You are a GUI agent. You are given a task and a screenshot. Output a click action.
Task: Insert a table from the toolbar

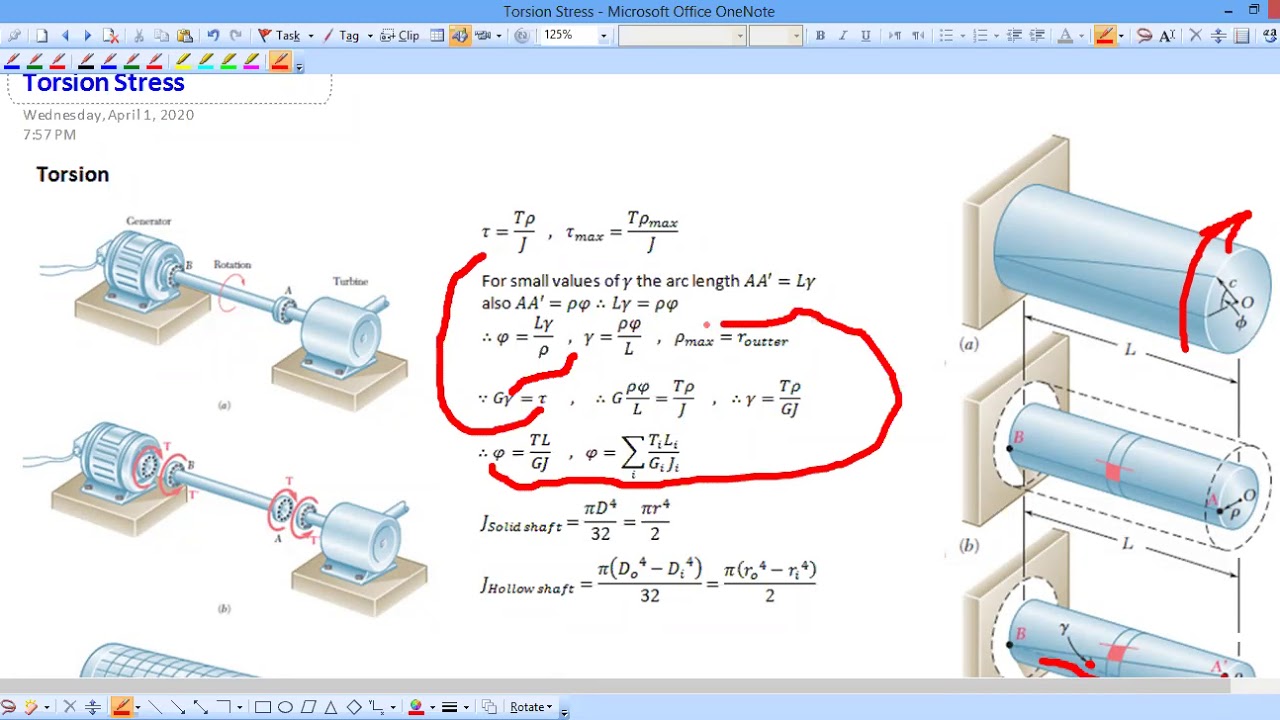tap(437, 35)
